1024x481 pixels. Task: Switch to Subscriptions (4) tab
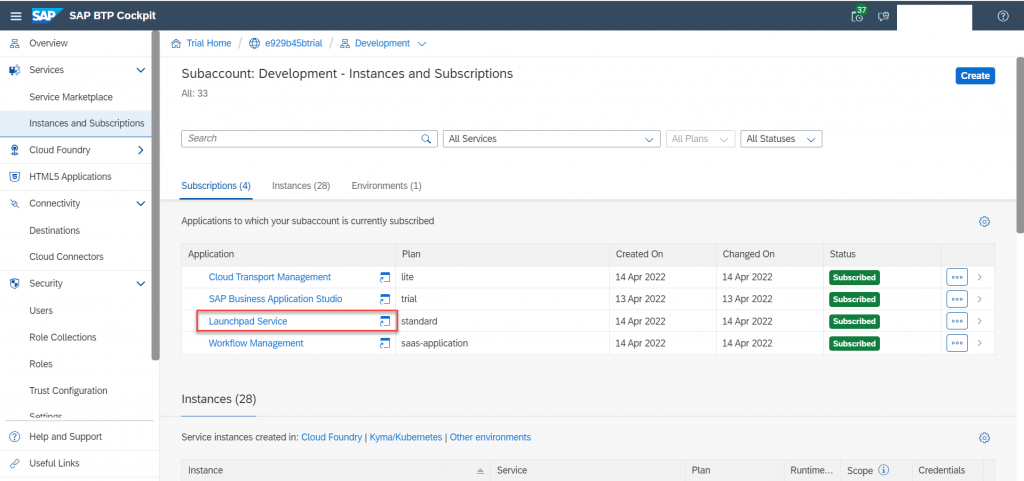(216, 186)
